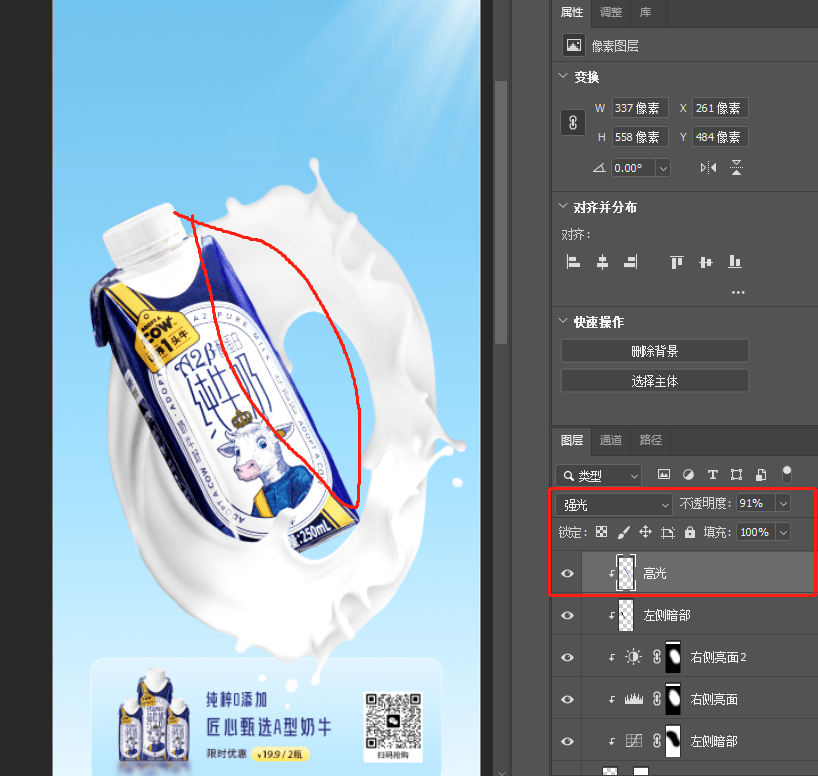Click the brightness adjustment icon on 右侧亮面2

pyautogui.click(x=633, y=656)
